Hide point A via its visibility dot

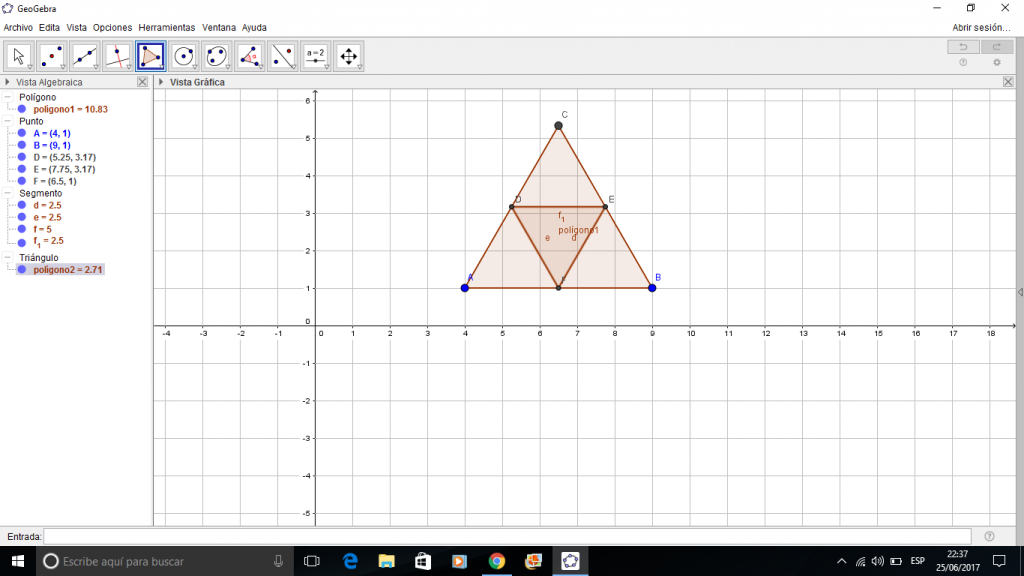(22, 131)
